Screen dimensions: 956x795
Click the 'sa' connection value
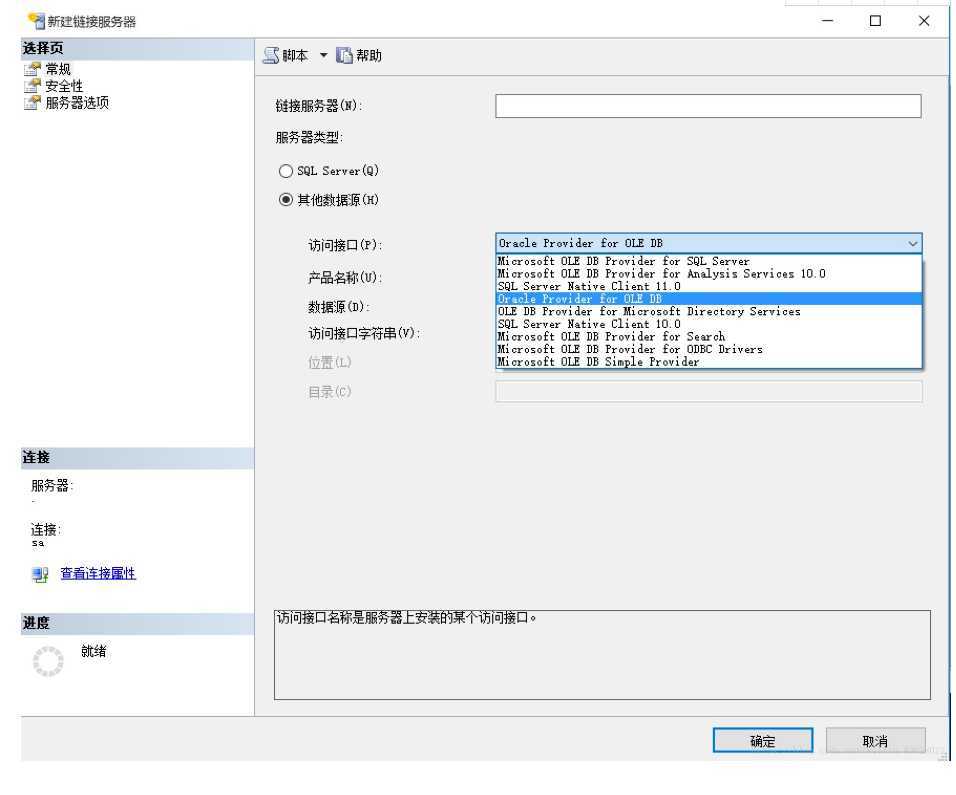[x=38, y=543]
